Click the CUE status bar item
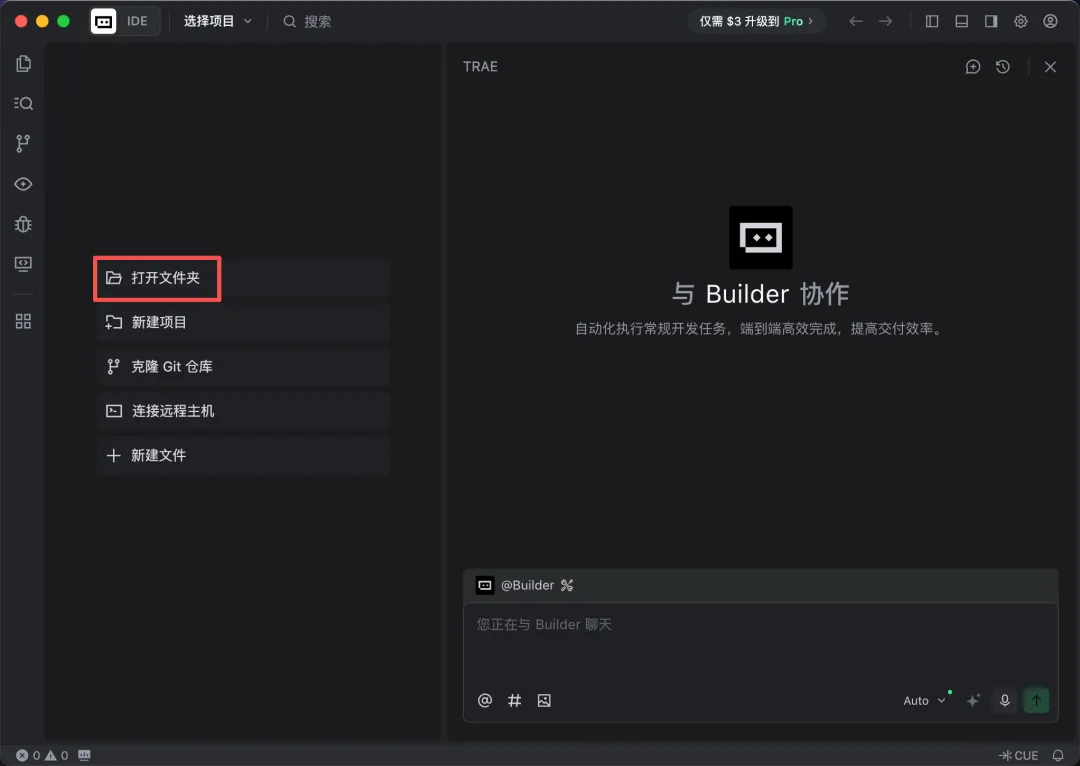 pos(1019,756)
